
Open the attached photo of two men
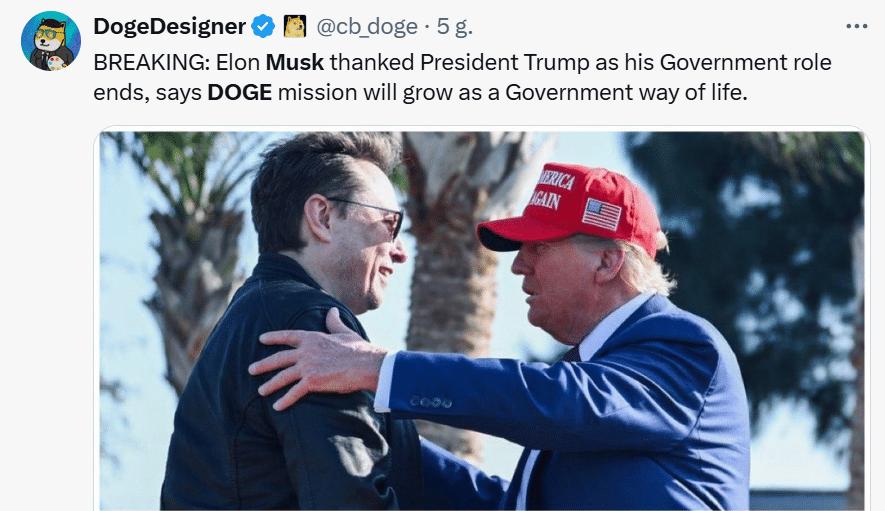(482, 321)
